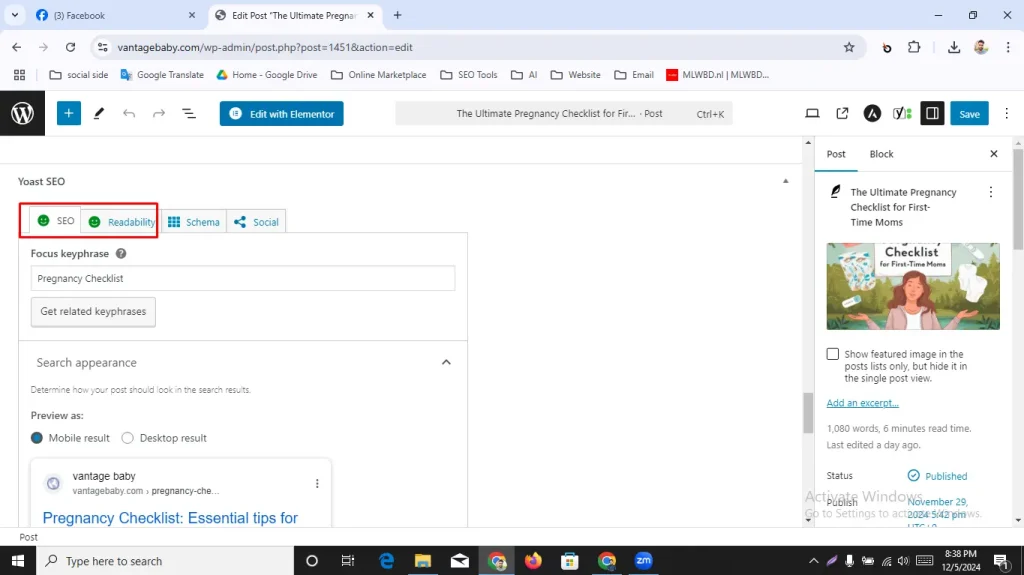
Task: Open the Yoast SEO toolbar icon
Action: [902, 113]
